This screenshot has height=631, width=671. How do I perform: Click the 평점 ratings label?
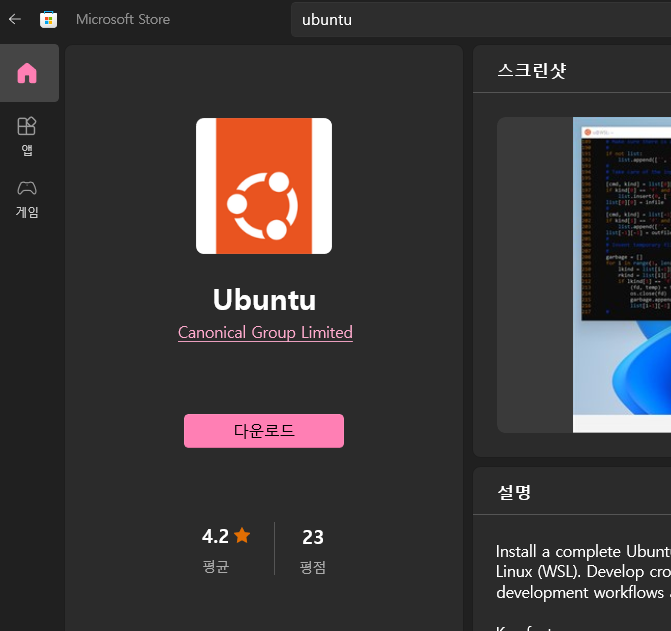pyautogui.click(x=313, y=568)
